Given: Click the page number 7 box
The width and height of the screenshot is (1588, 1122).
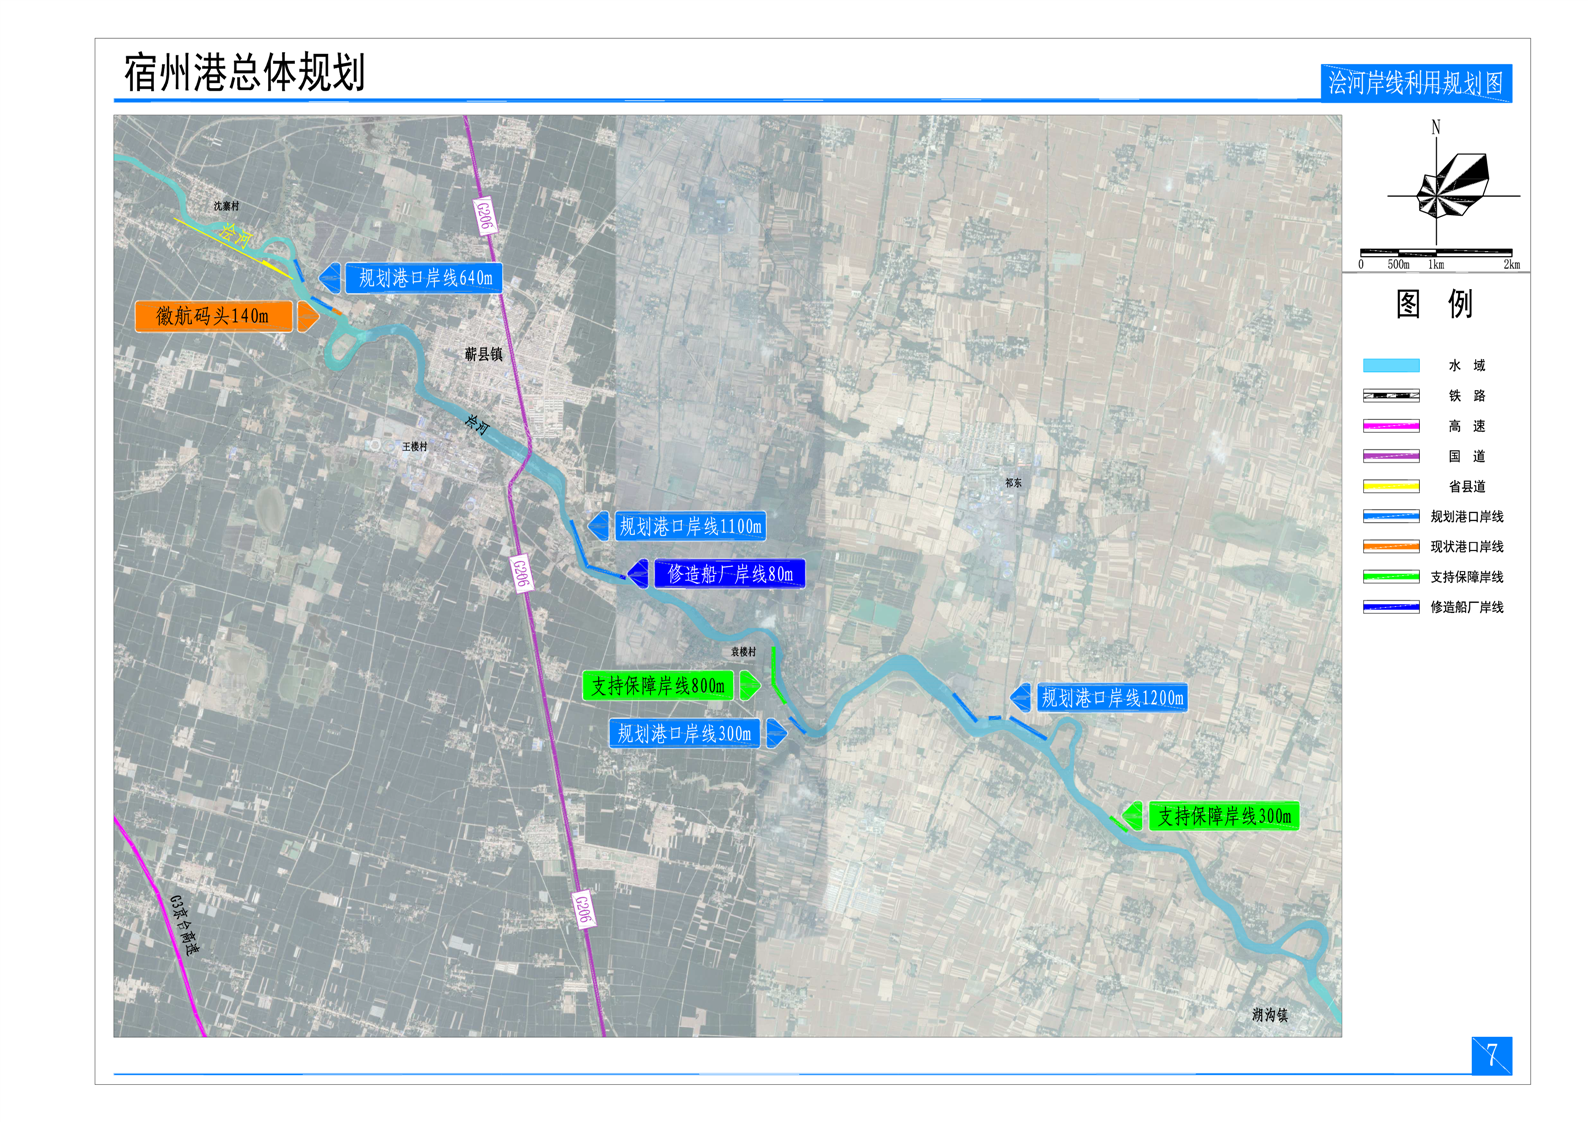Looking at the screenshot, I should click(1491, 1056).
